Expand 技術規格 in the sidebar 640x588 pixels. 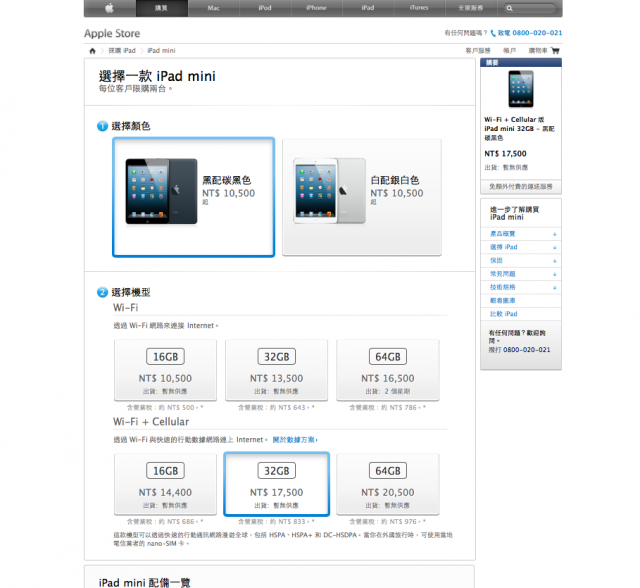[x=523, y=287]
